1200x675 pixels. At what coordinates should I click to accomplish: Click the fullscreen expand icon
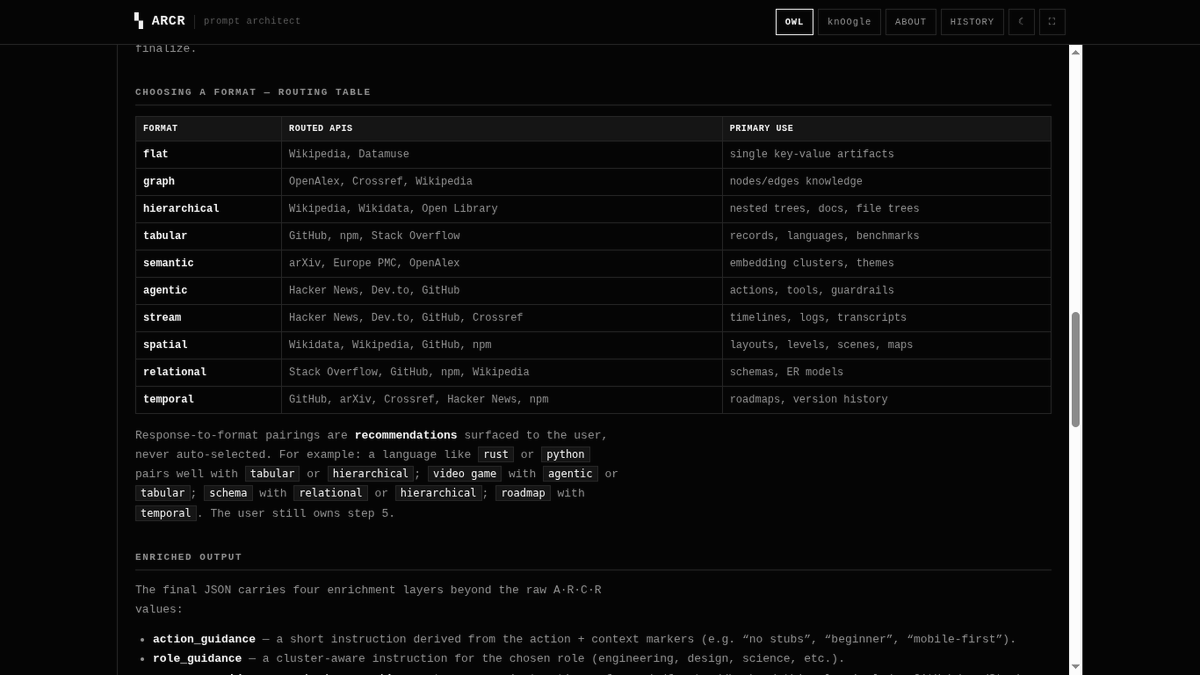(x=1052, y=22)
